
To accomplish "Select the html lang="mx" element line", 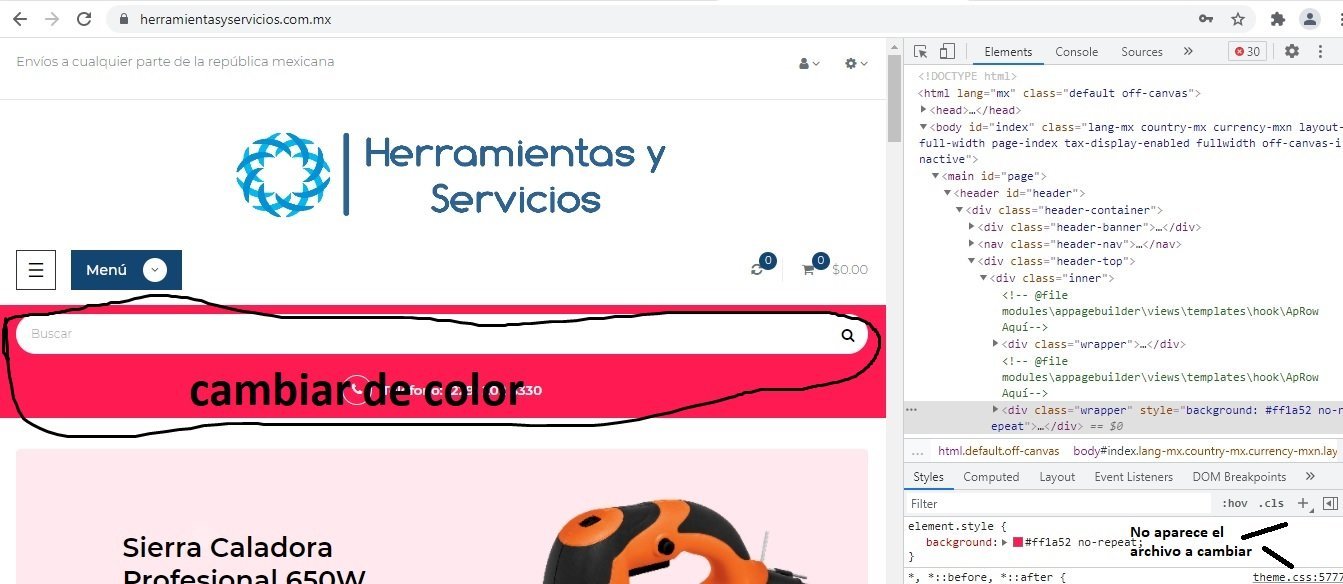I will coord(1060,93).
